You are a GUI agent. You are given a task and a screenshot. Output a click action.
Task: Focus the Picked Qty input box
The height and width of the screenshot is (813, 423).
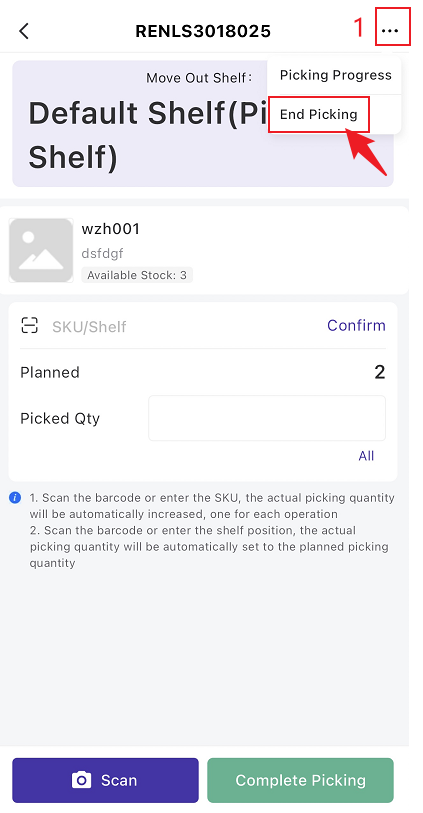267,418
